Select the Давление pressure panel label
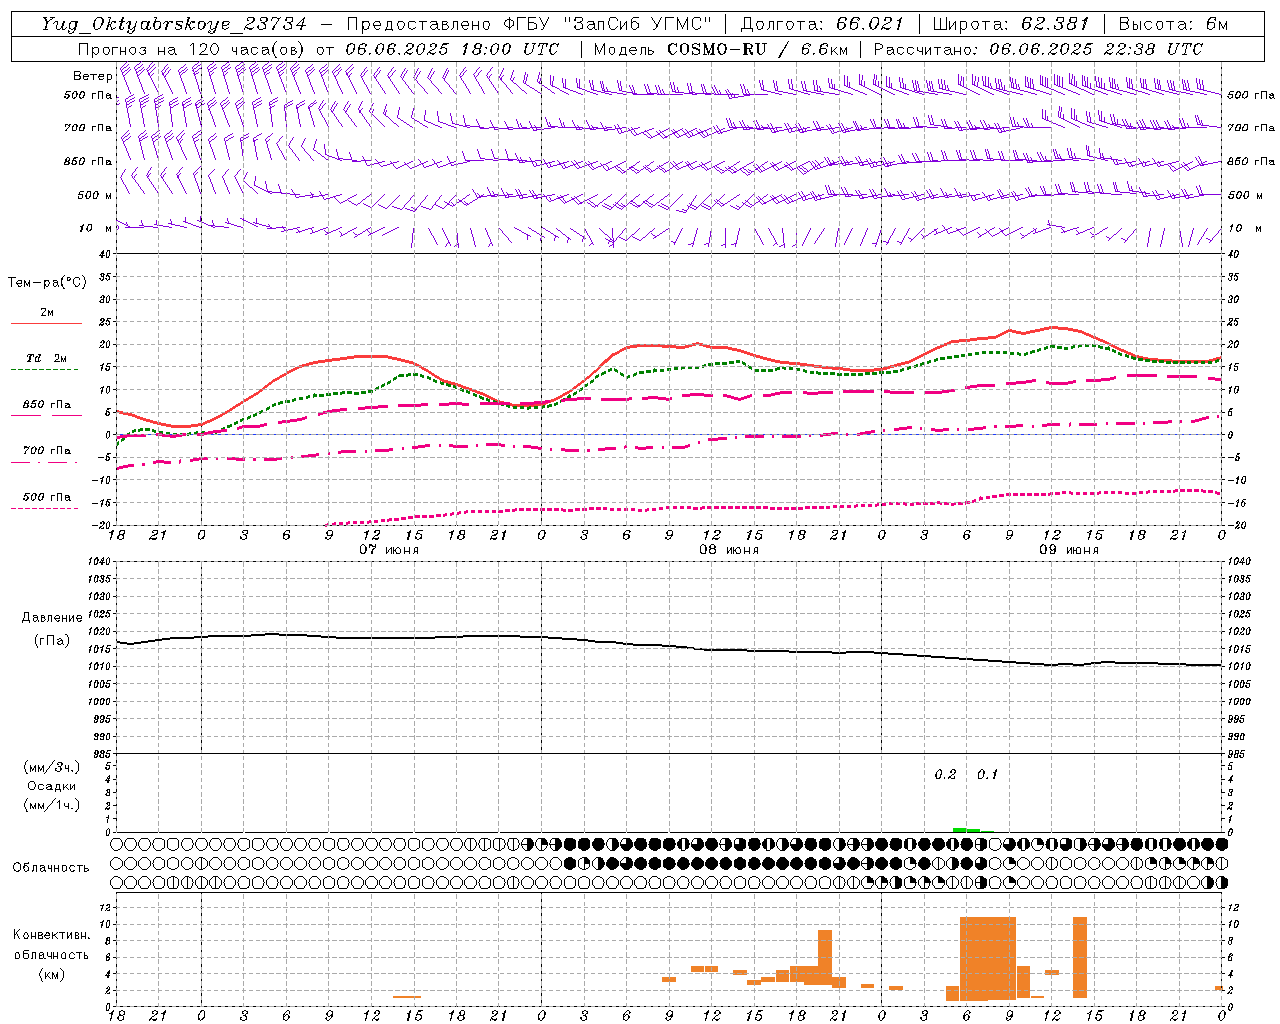This screenshot has height=1024, width=1280. click(52, 618)
